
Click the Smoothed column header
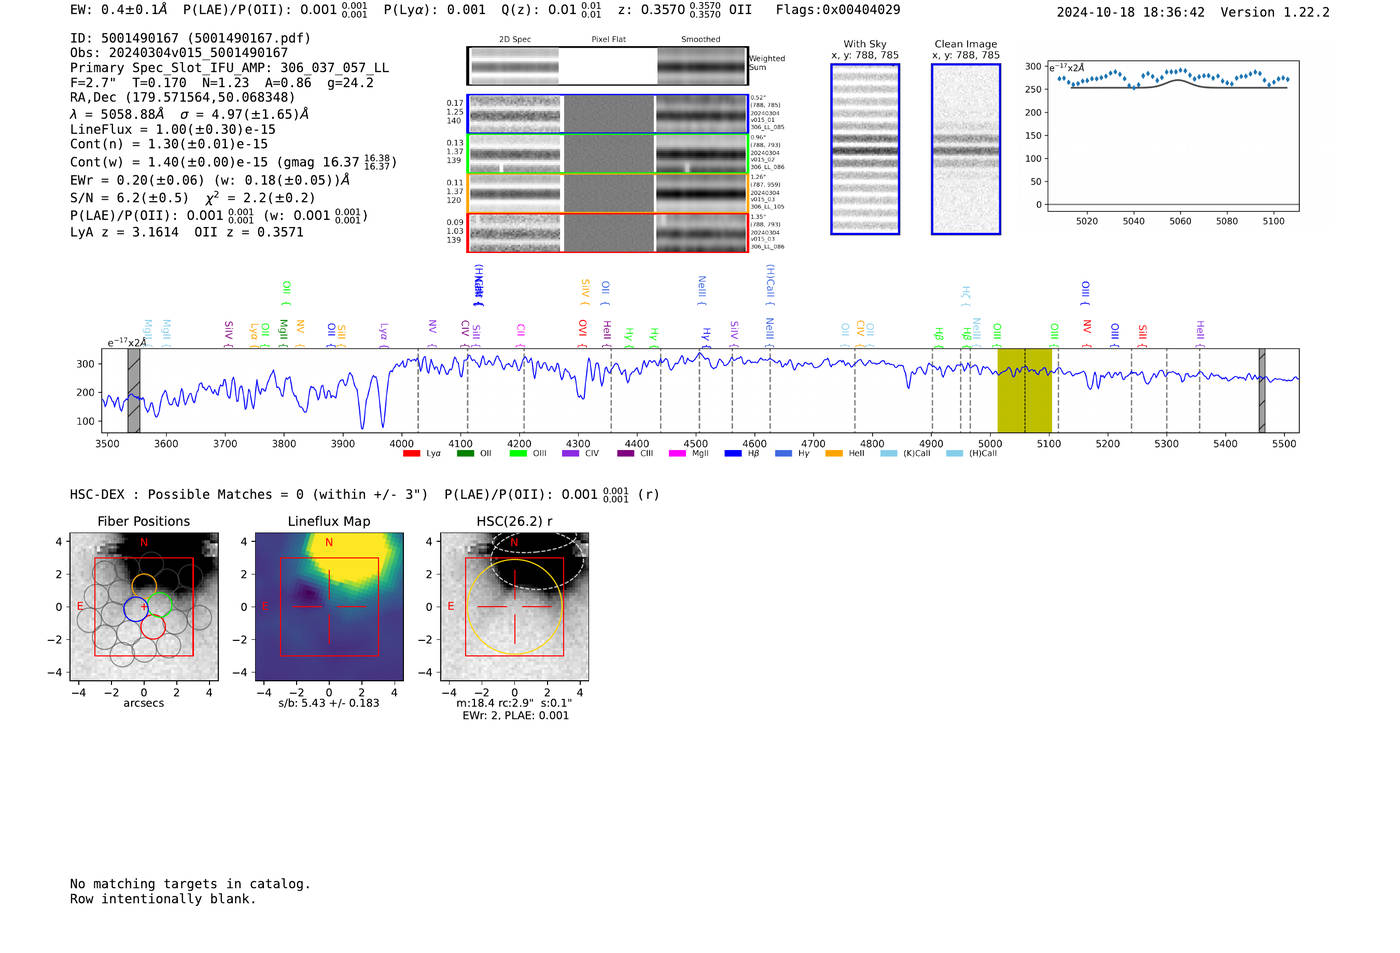(701, 39)
